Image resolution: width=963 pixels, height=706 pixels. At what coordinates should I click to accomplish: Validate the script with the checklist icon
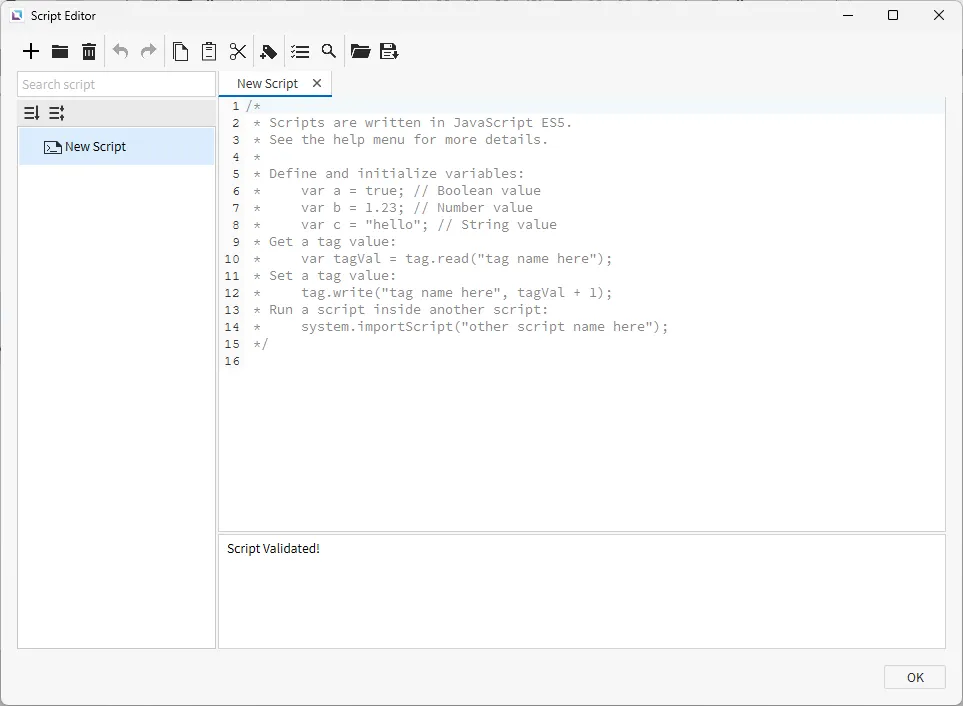[x=299, y=51]
